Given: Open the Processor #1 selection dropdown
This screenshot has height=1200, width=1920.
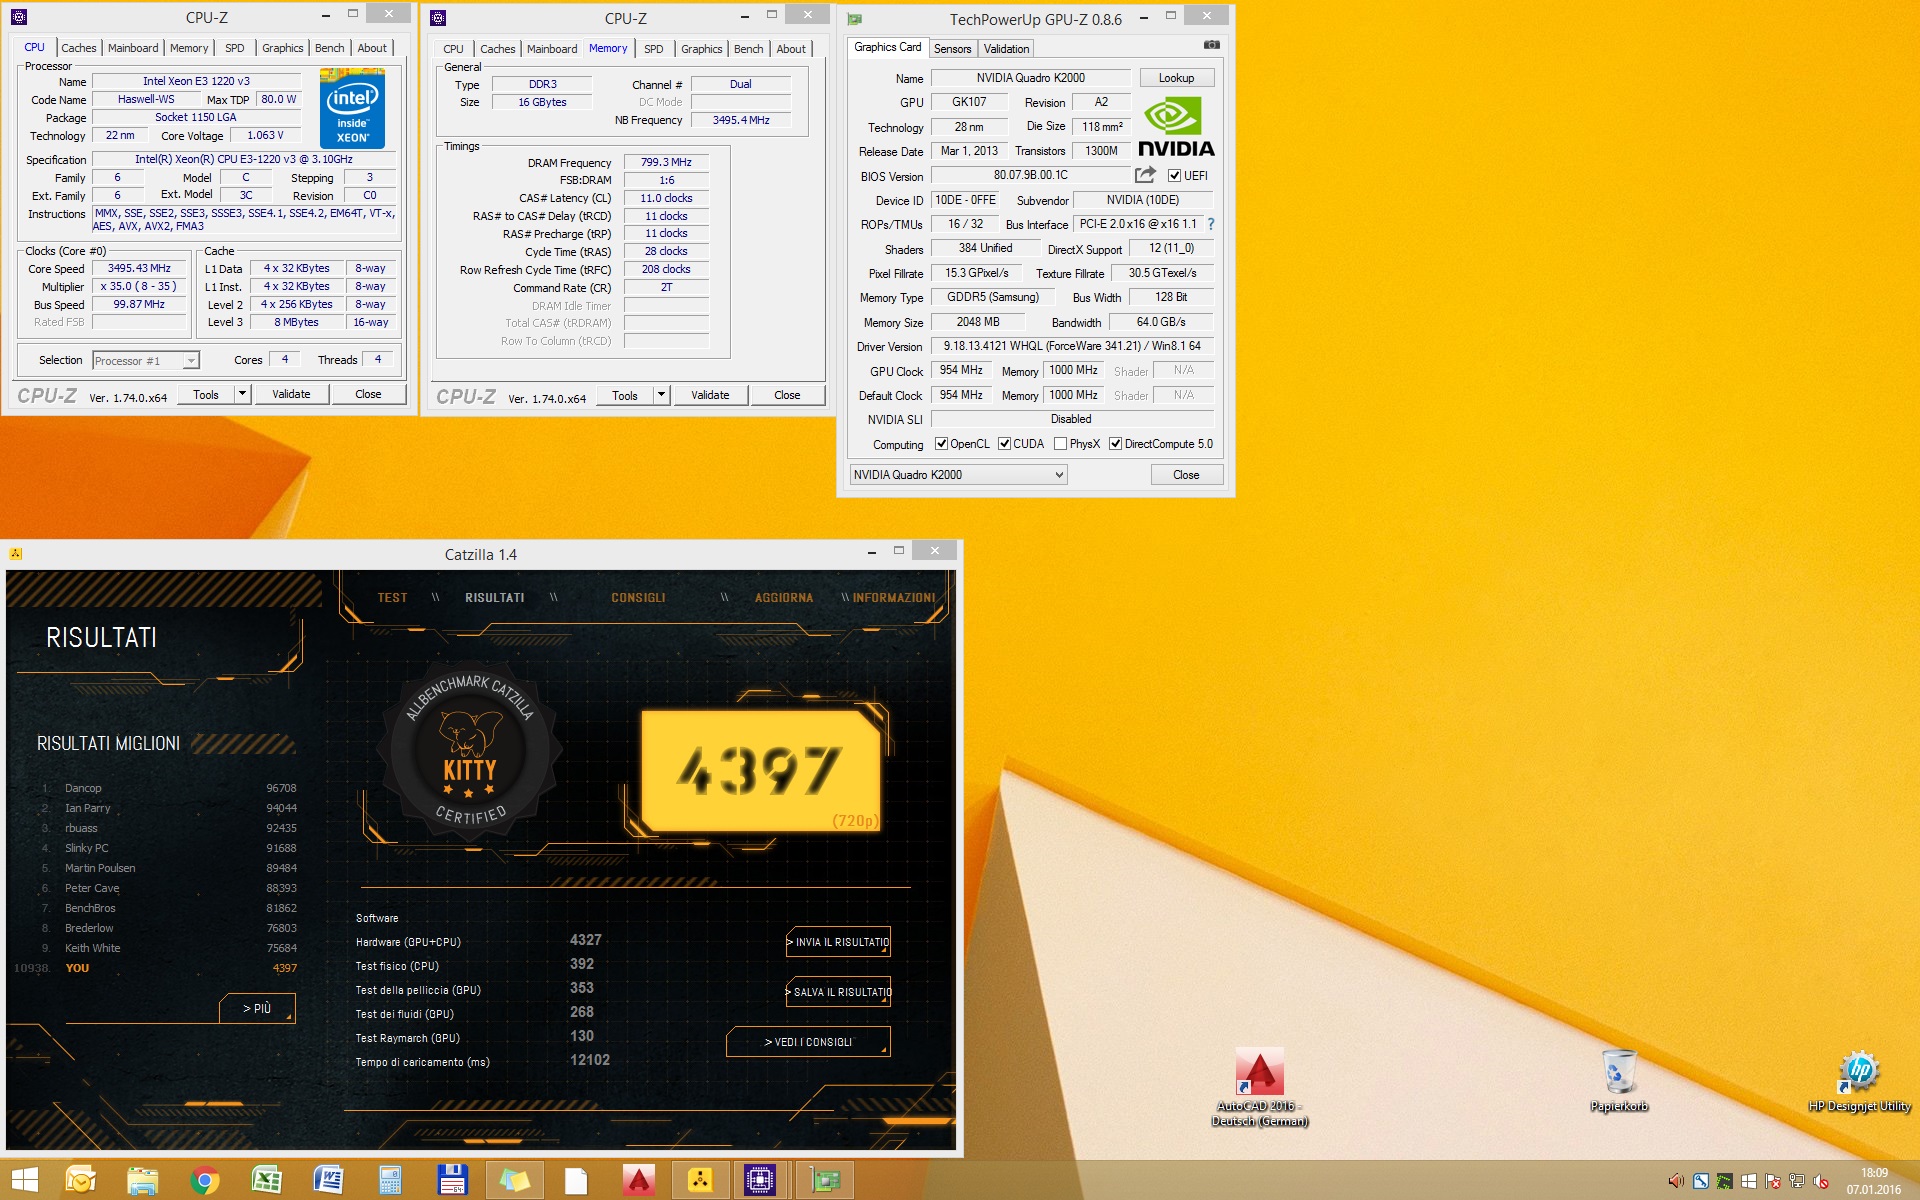Looking at the screenshot, I should coord(146,361).
